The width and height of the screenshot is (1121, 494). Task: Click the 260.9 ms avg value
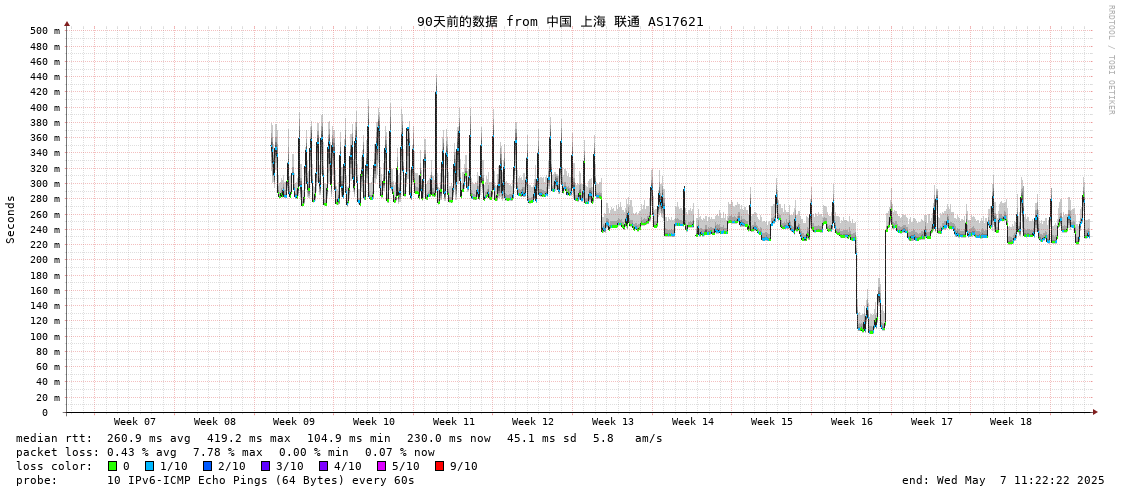tap(149, 438)
